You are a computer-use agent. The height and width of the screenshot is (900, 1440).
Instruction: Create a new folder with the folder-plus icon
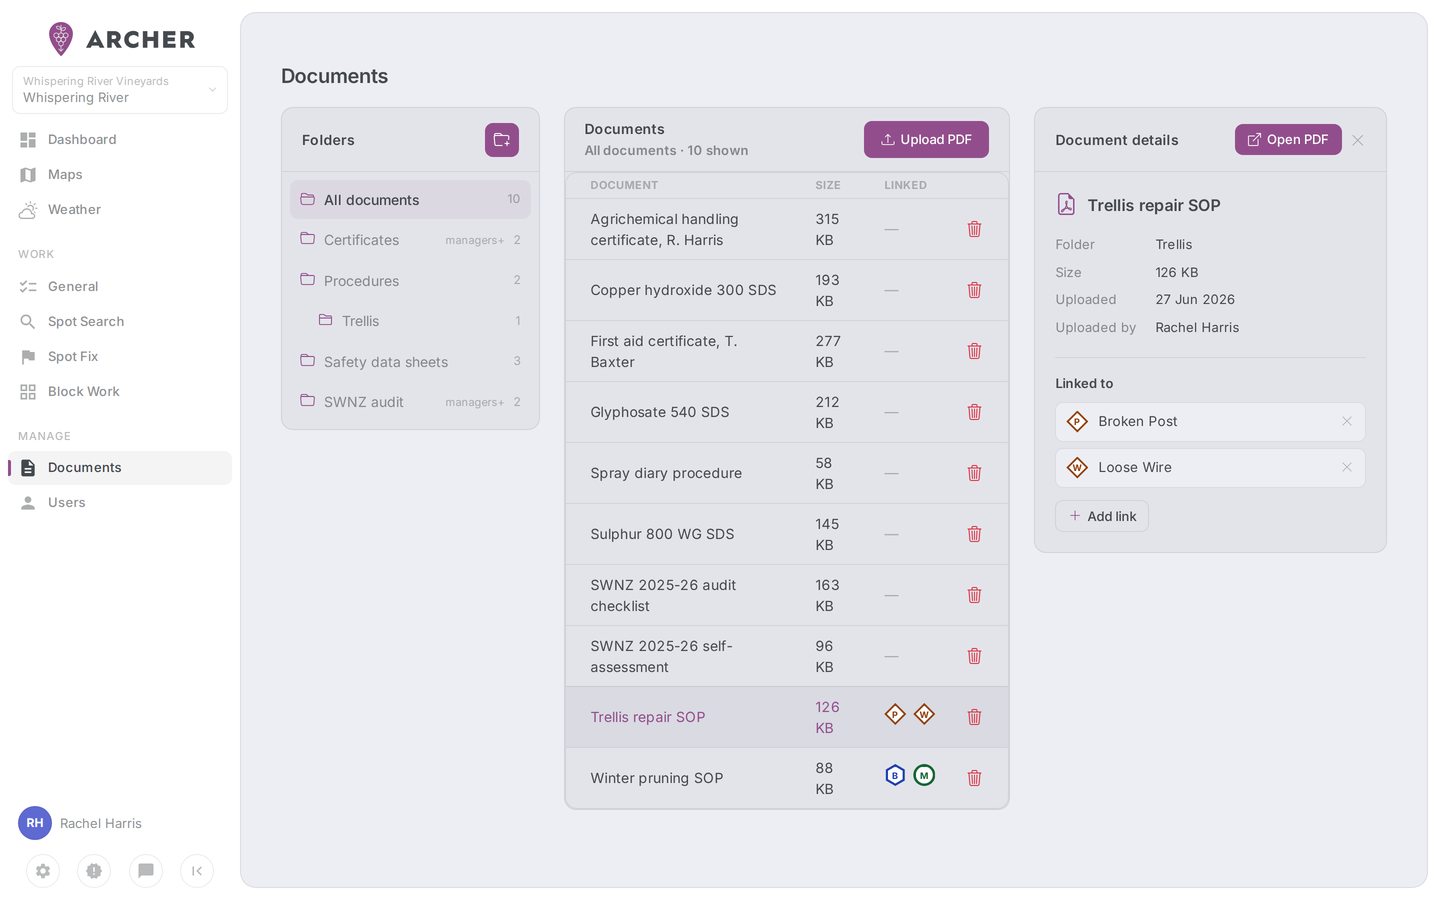coord(502,140)
